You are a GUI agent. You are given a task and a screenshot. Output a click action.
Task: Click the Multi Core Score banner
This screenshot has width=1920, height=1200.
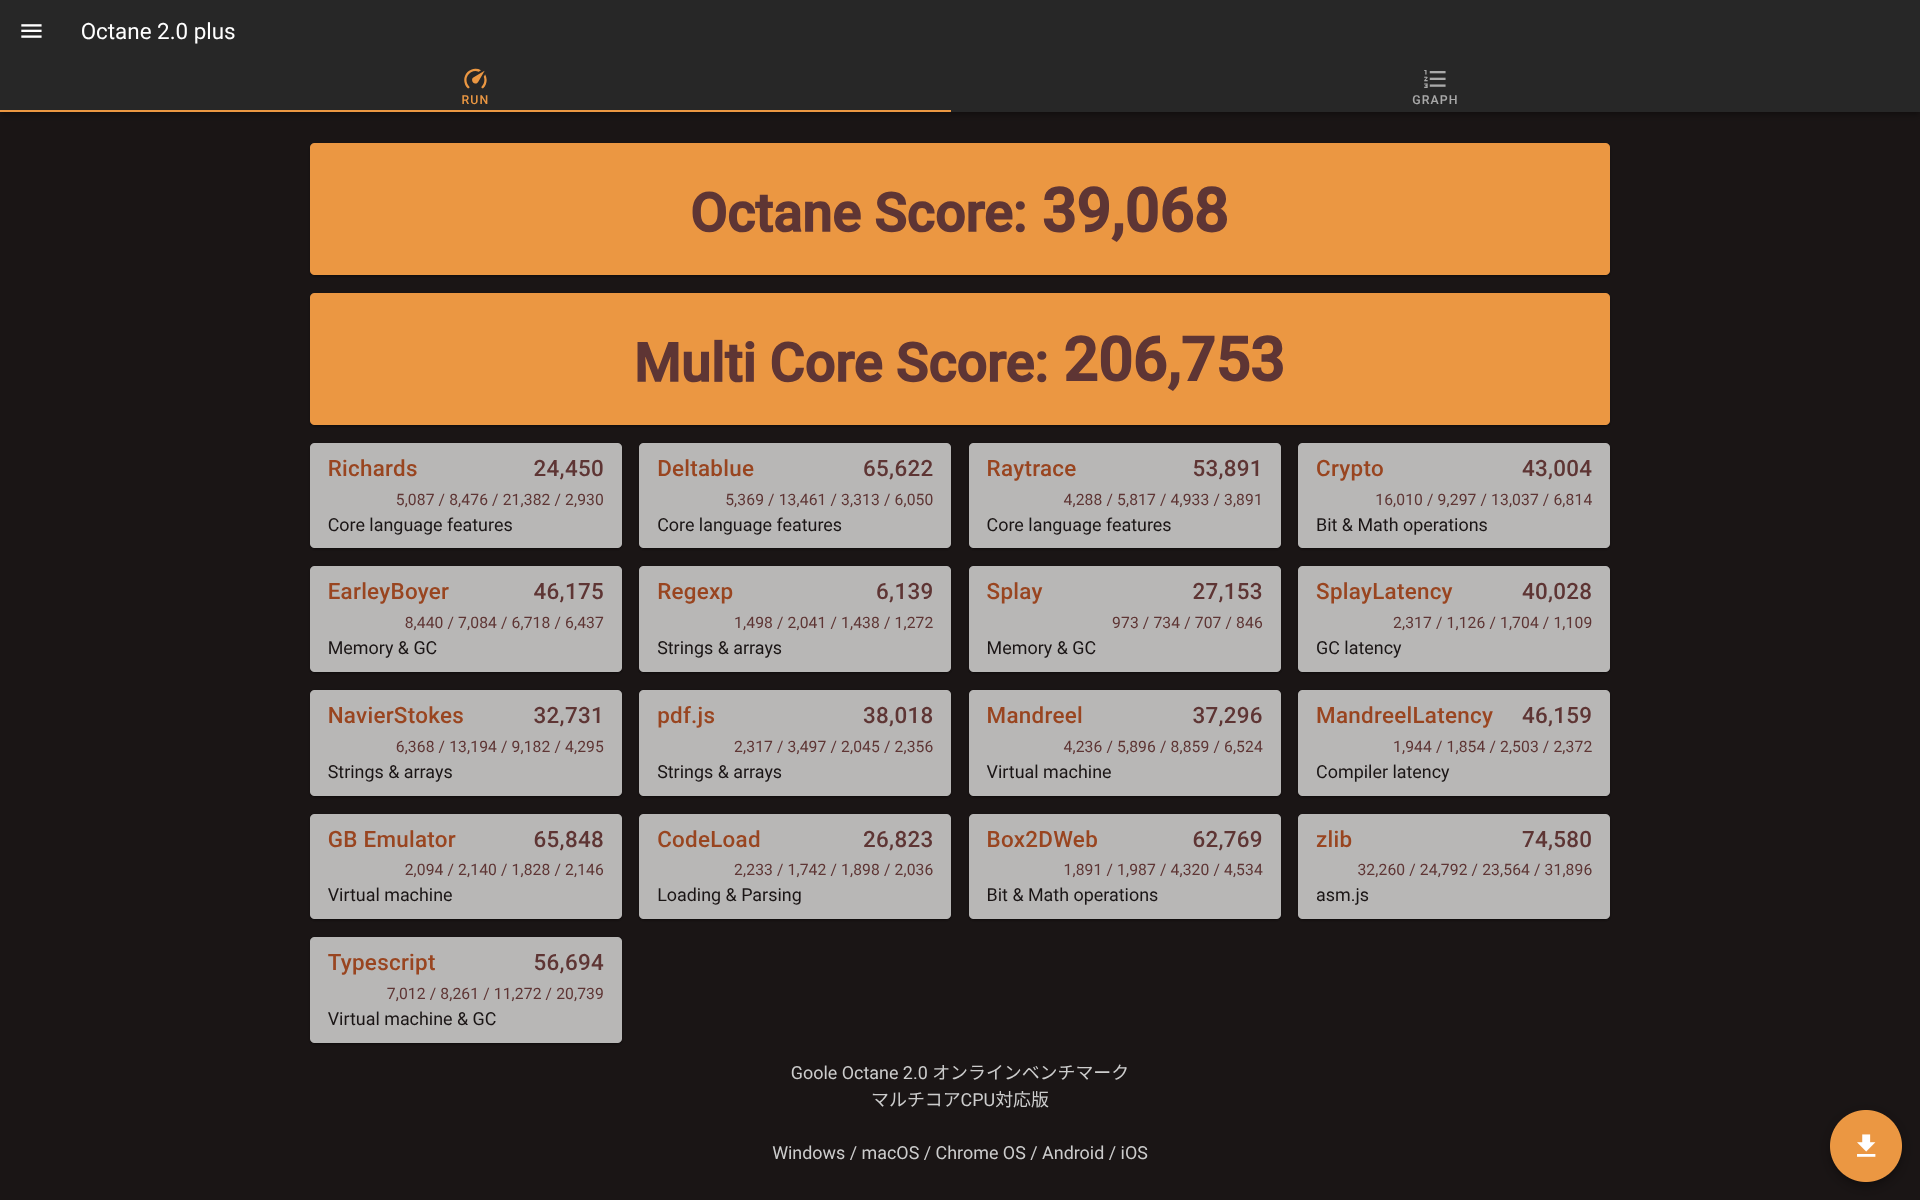959,359
